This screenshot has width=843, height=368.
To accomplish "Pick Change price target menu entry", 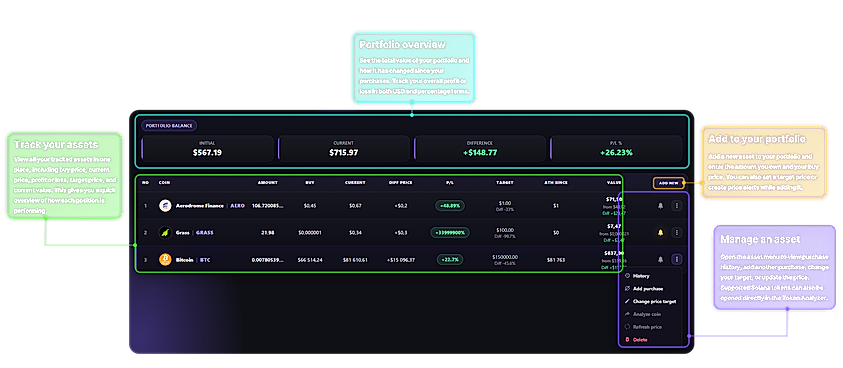I will 652,302.
